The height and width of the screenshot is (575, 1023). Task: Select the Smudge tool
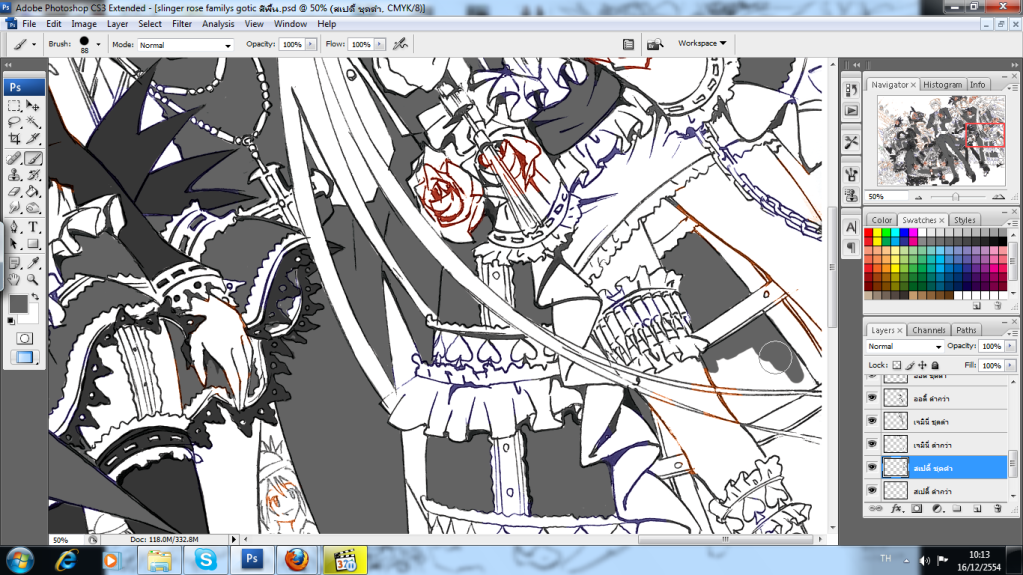tap(14, 208)
